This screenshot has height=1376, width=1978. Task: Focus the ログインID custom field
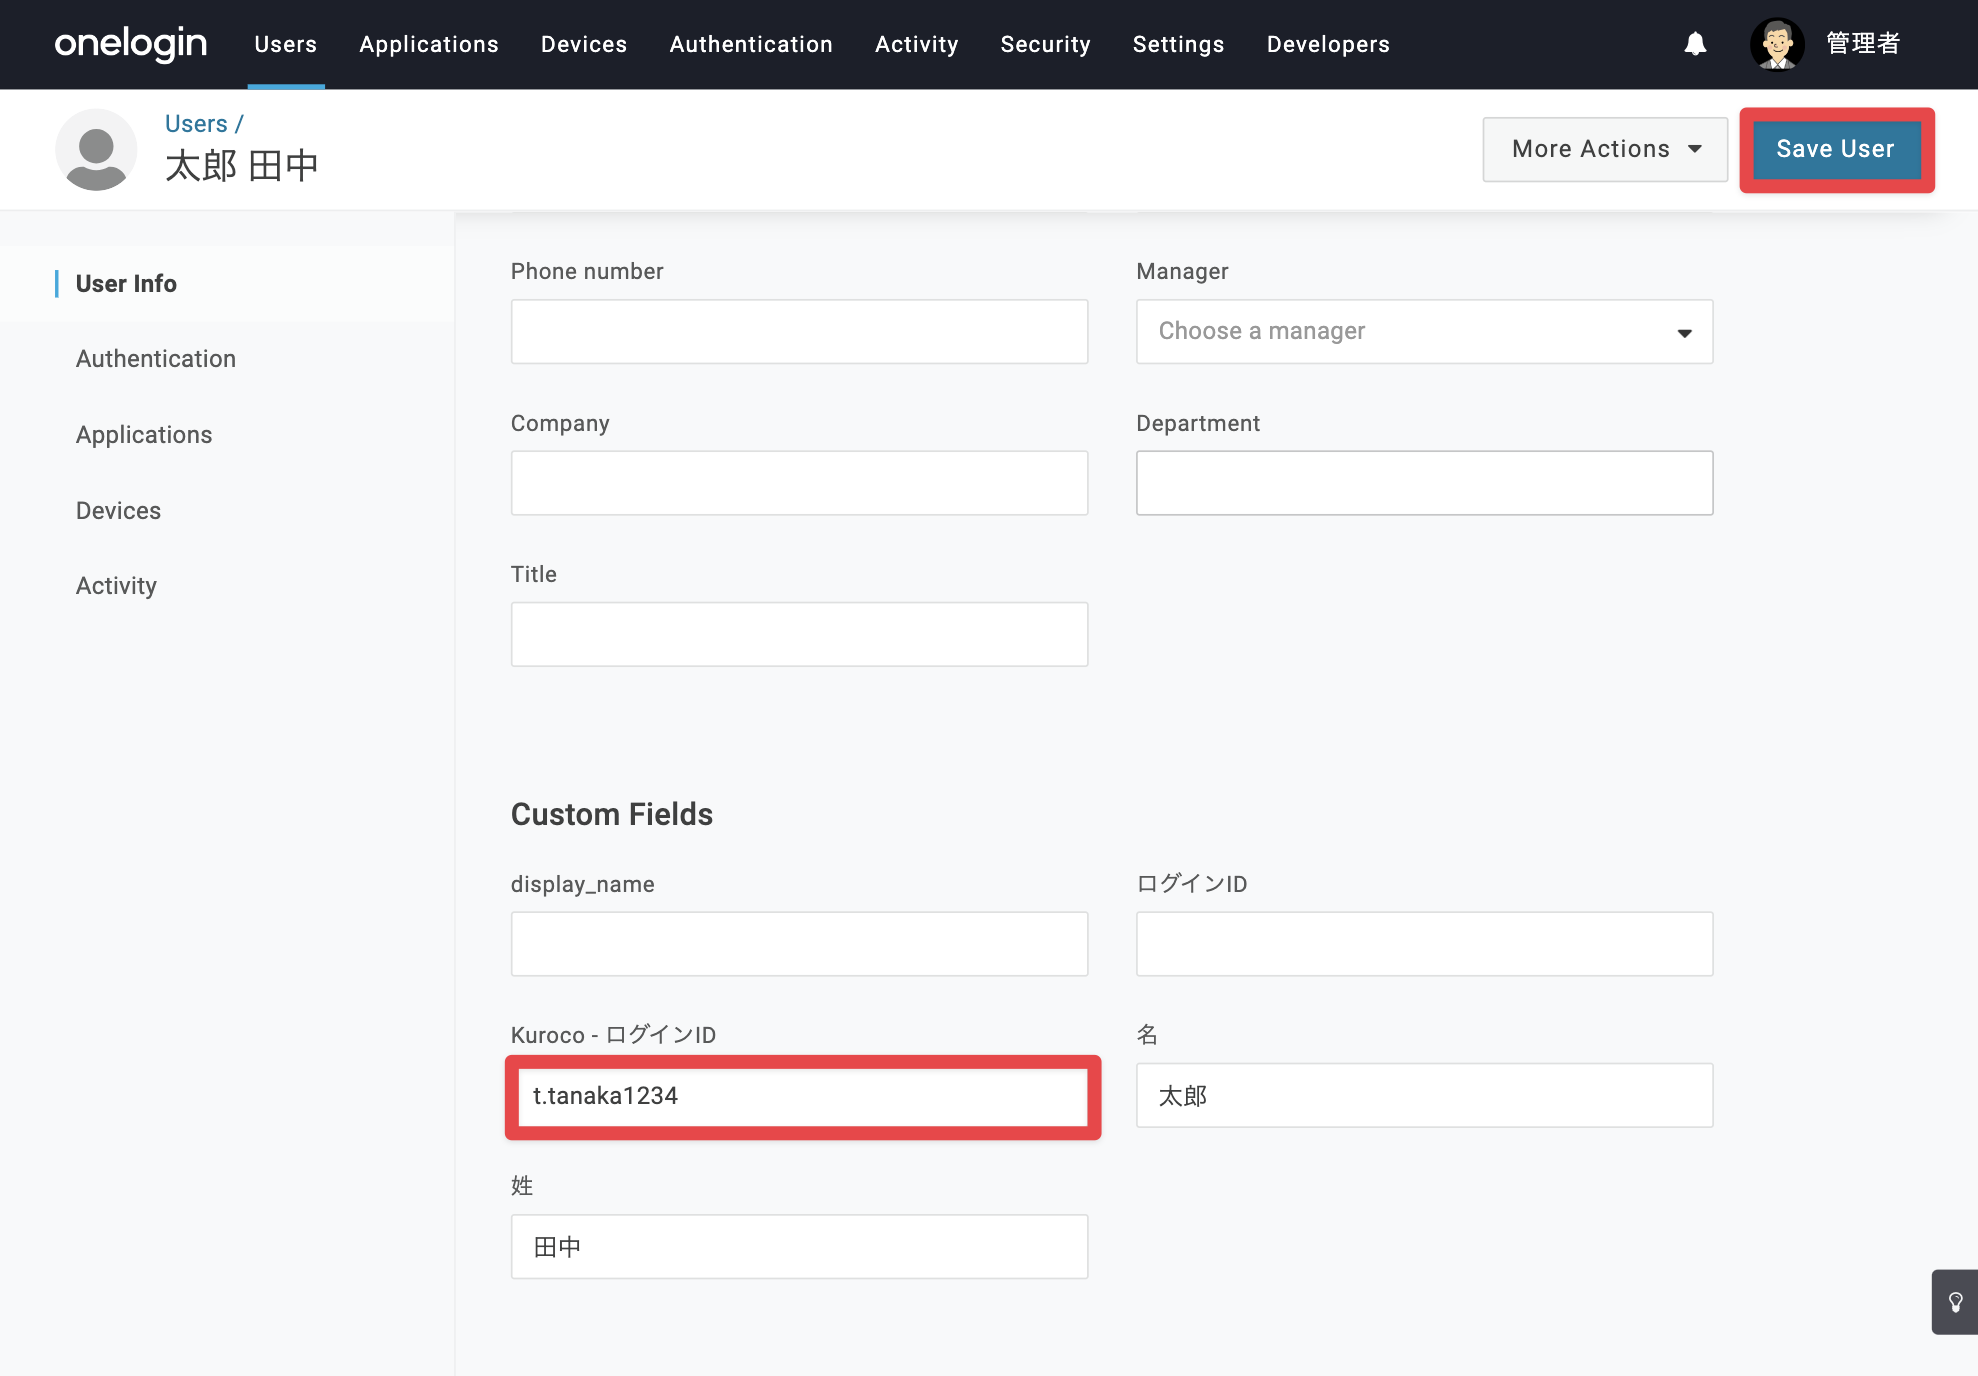1424,944
